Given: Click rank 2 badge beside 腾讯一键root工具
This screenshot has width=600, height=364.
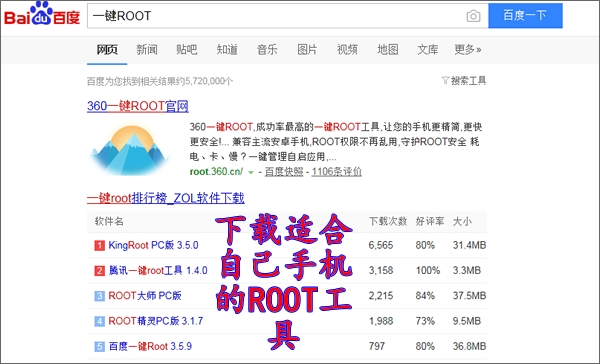Looking at the screenshot, I should click(99, 271).
